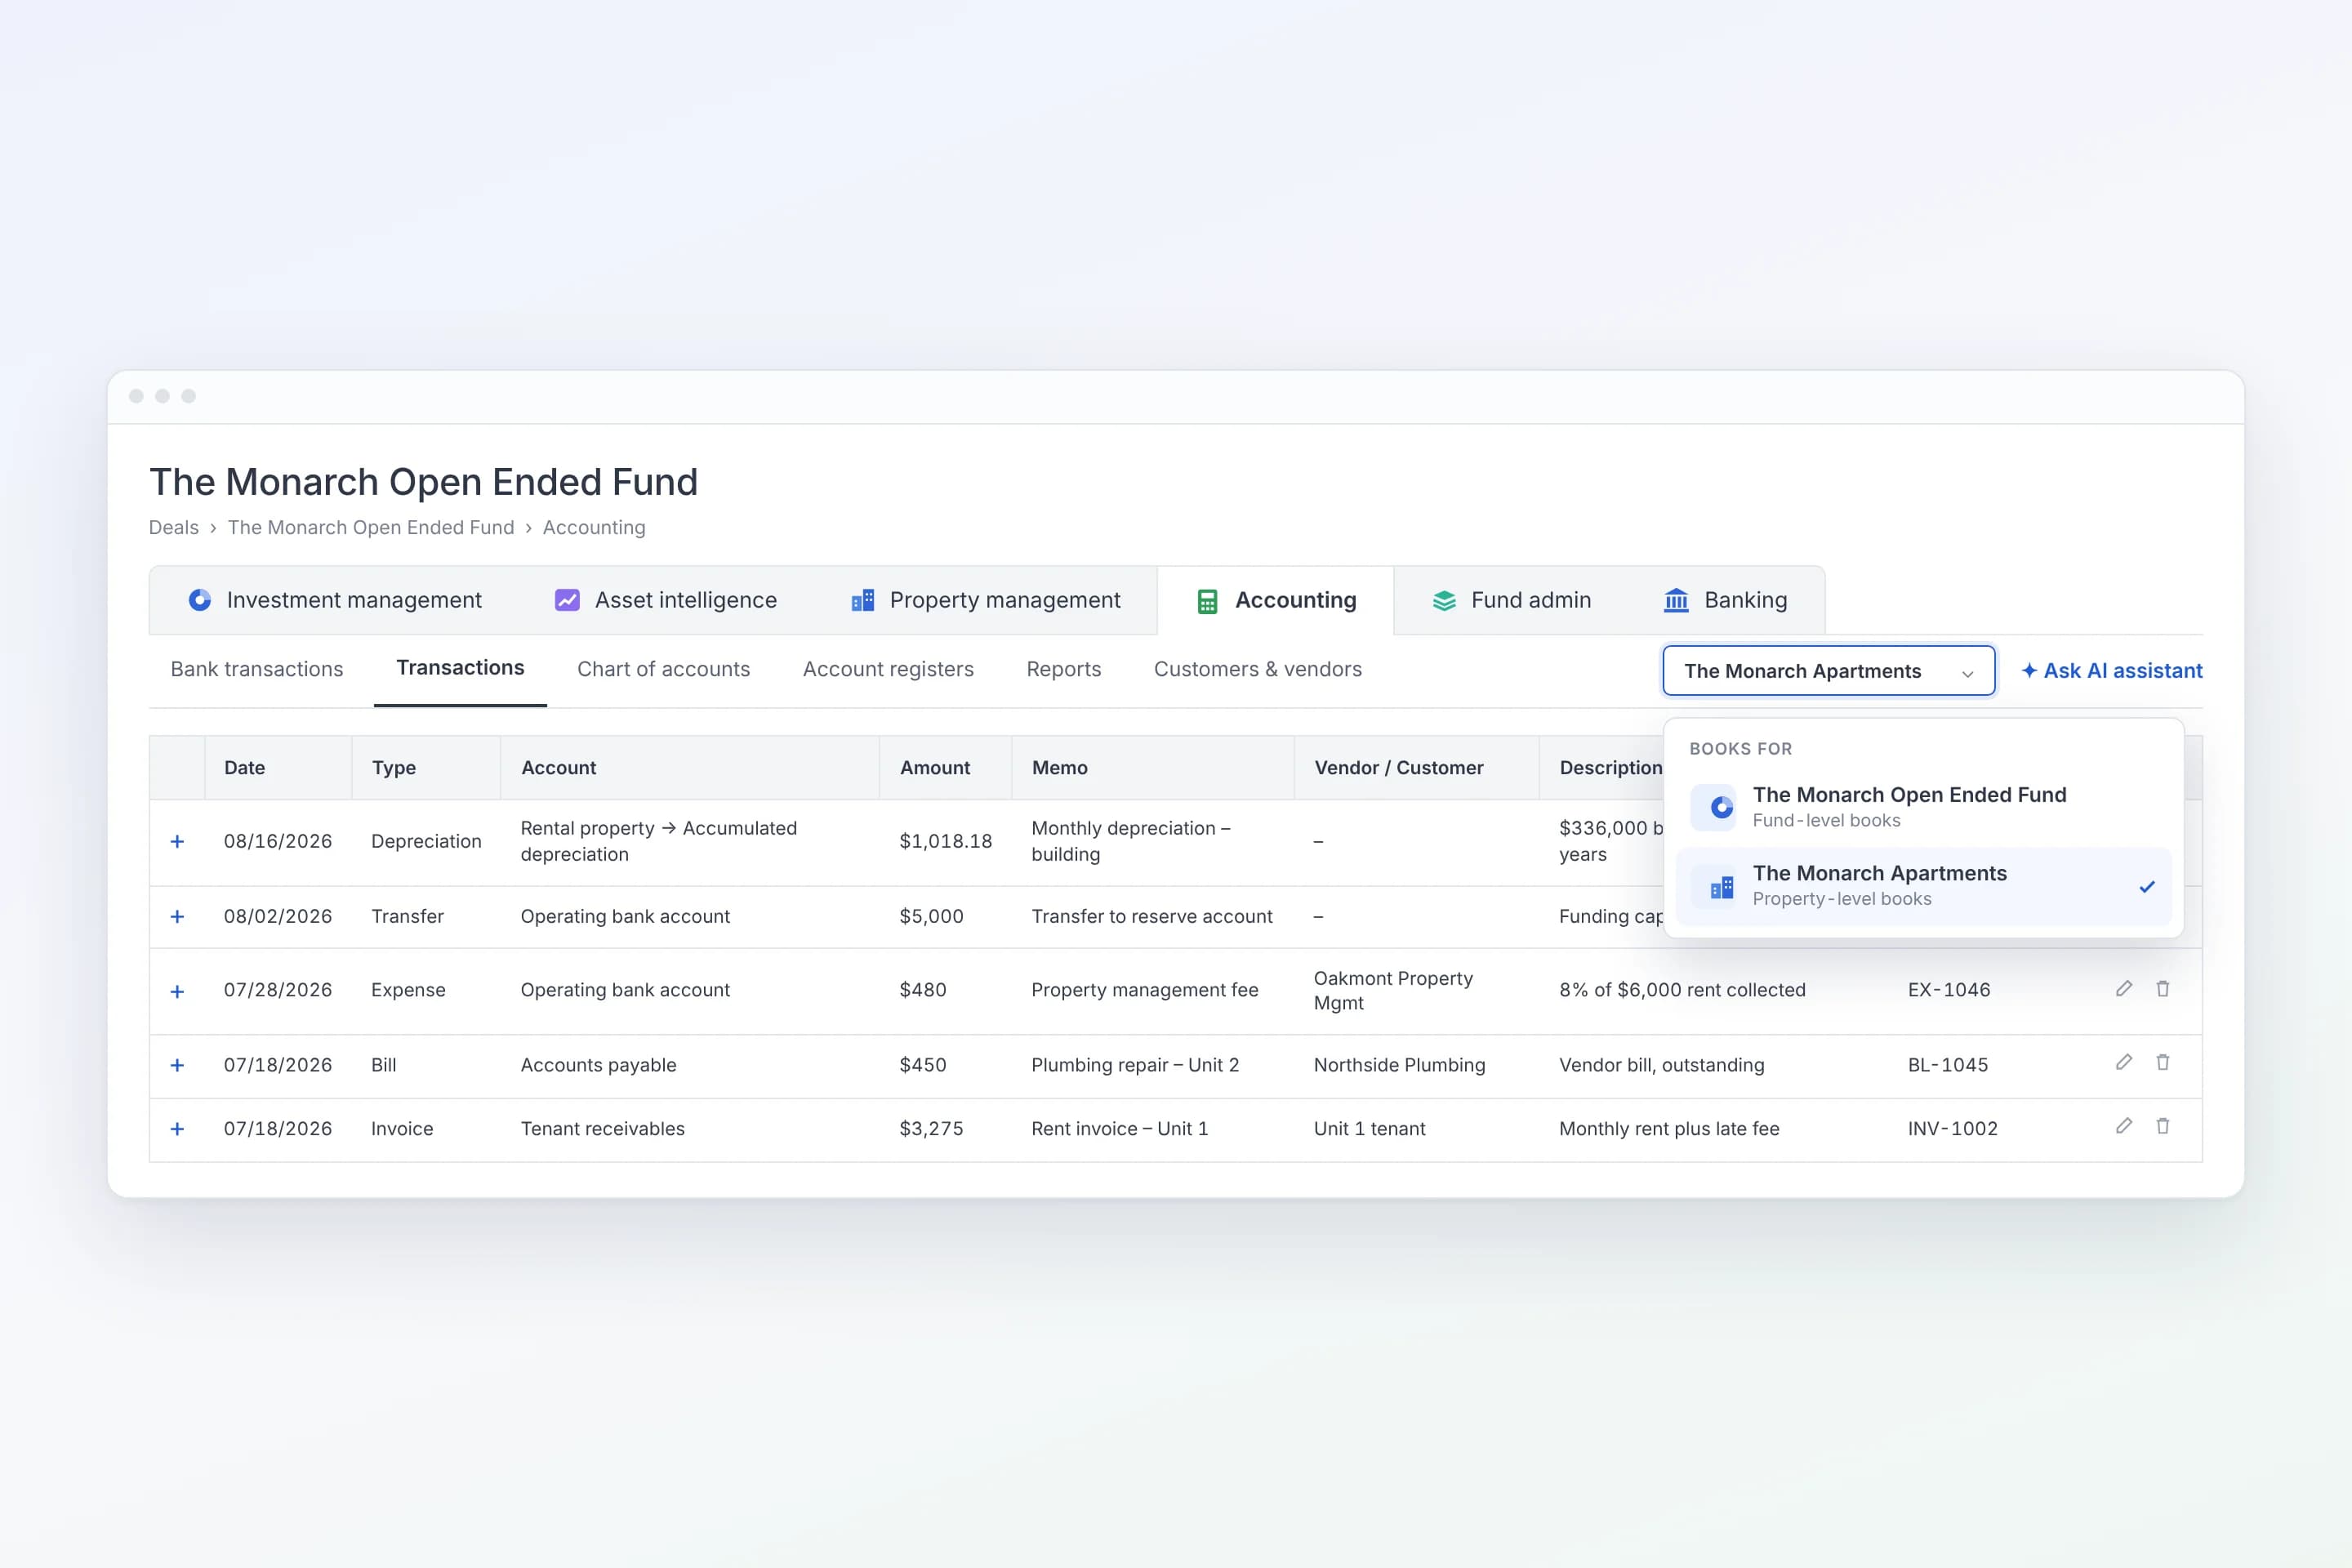Follow the Deals breadcrumb link
2352x1568 pixels.
pos(174,527)
